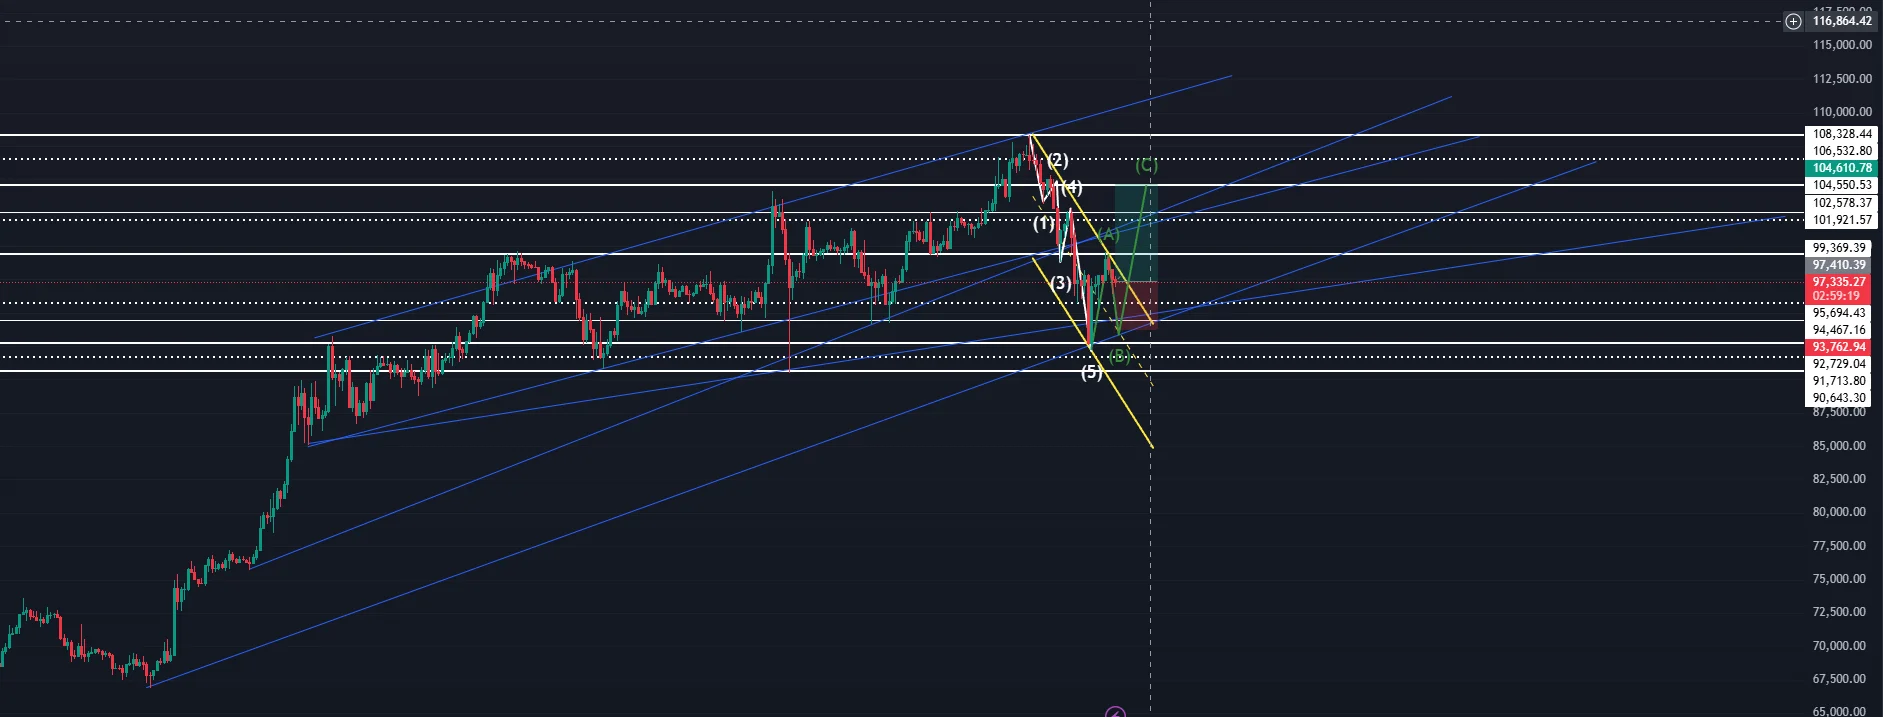Select the 104,550.53 price label
Screen dimensions: 1883x717
pos(1842,185)
